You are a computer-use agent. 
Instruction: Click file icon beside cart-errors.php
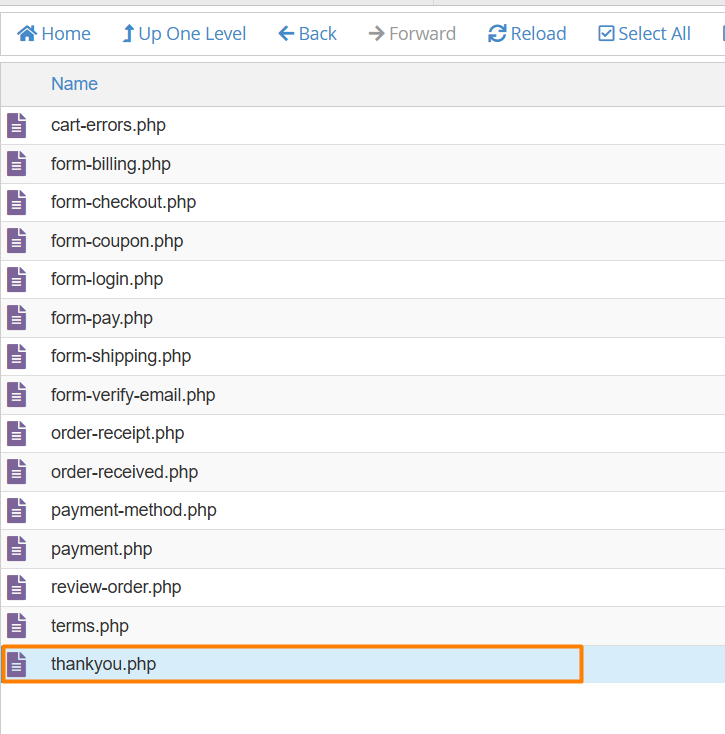point(16,126)
